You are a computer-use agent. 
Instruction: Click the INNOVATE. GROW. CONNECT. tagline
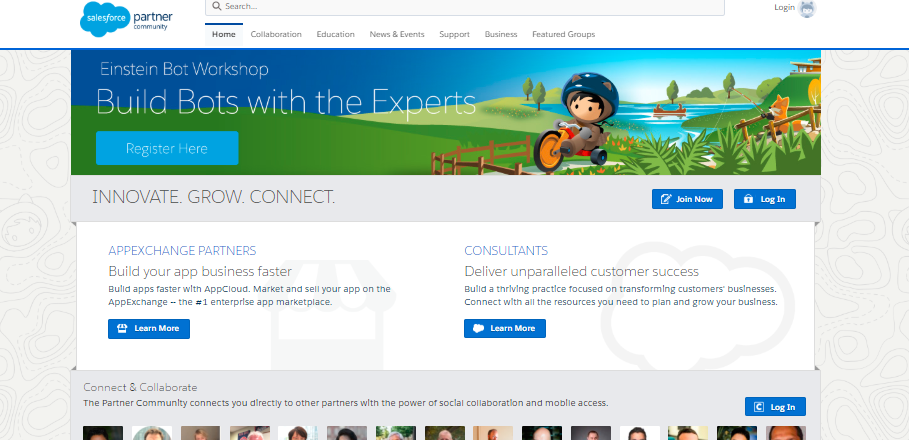coord(214,197)
